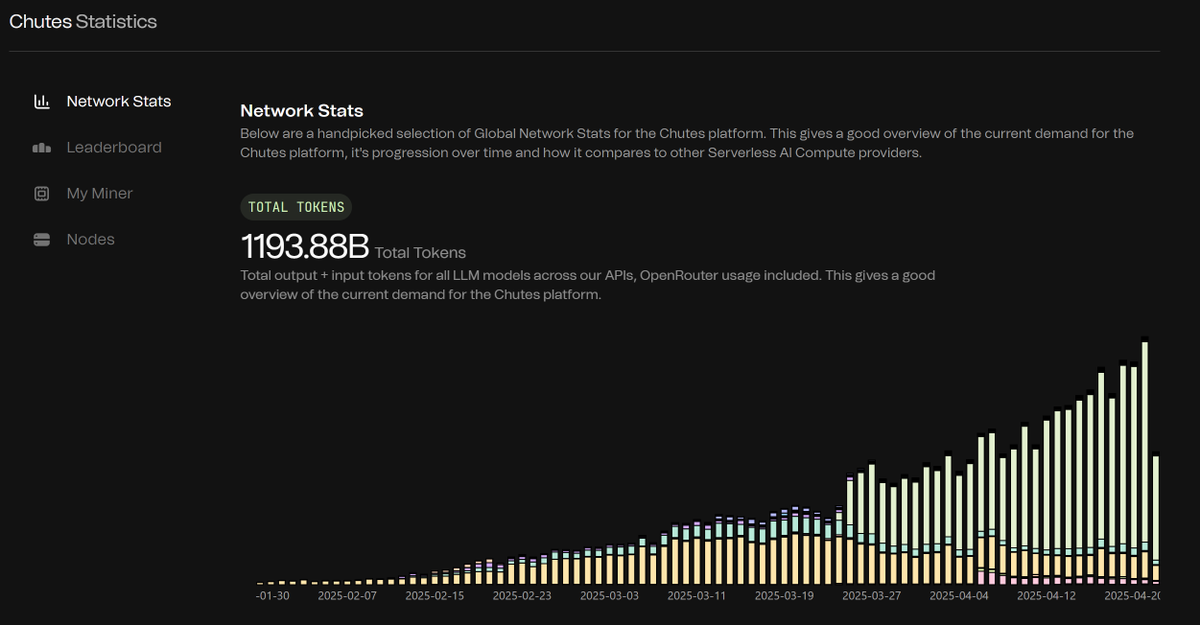
Task: Click the 2025-02-23 axis date label
Action: click(x=522, y=595)
